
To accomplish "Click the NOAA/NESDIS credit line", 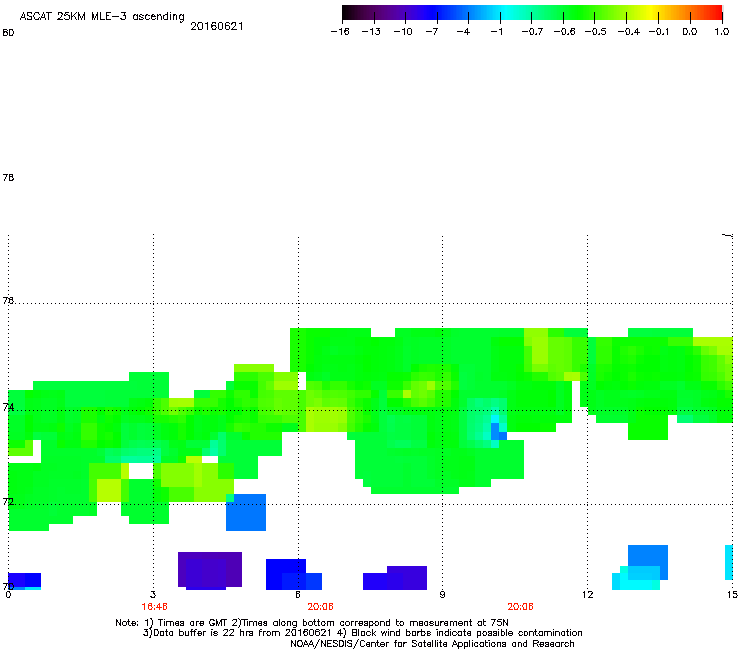I will 432,644.
